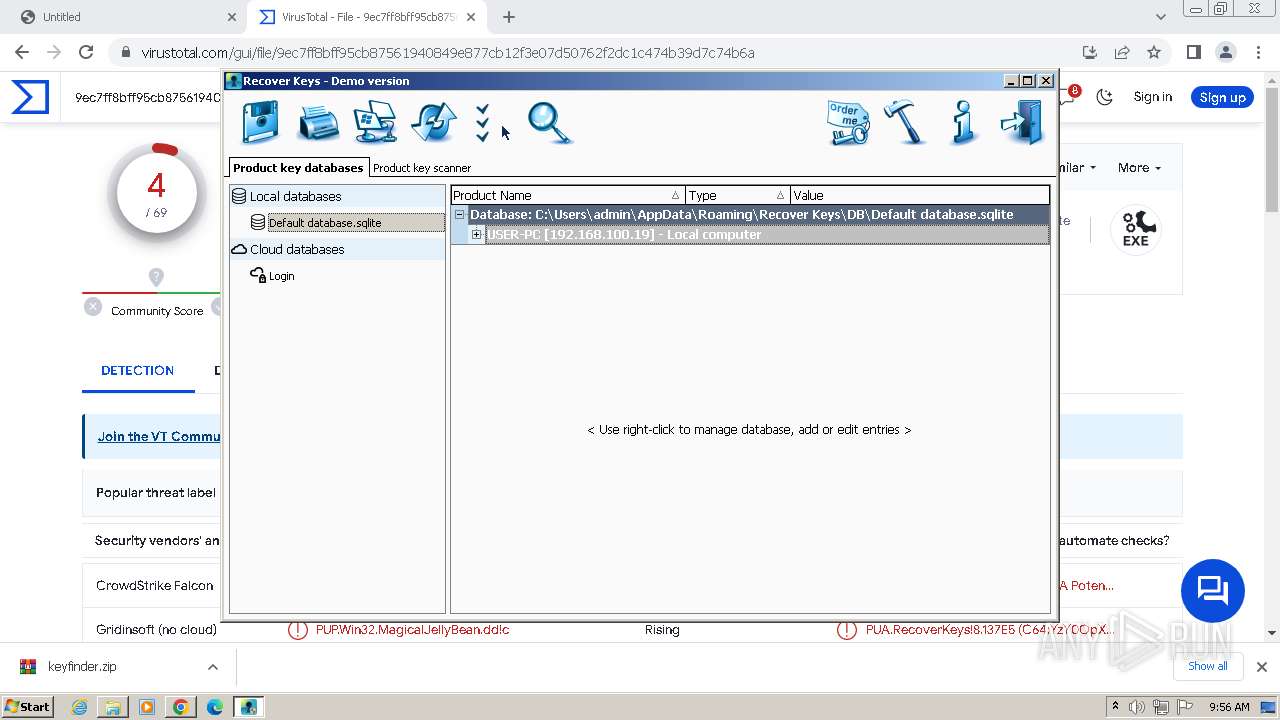This screenshot has height=720, width=1280.
Task: Click the info About icon
Action: [x=963, y=123]
